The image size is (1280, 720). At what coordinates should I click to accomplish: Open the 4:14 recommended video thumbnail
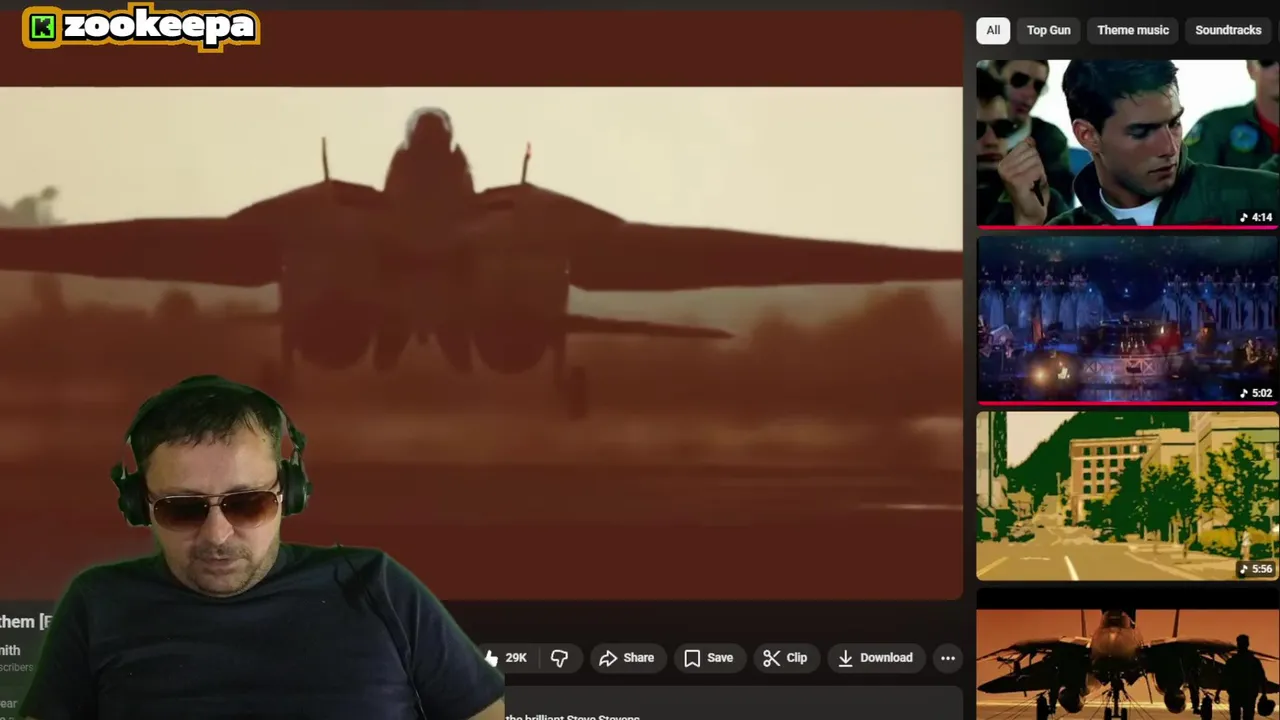1128,143
